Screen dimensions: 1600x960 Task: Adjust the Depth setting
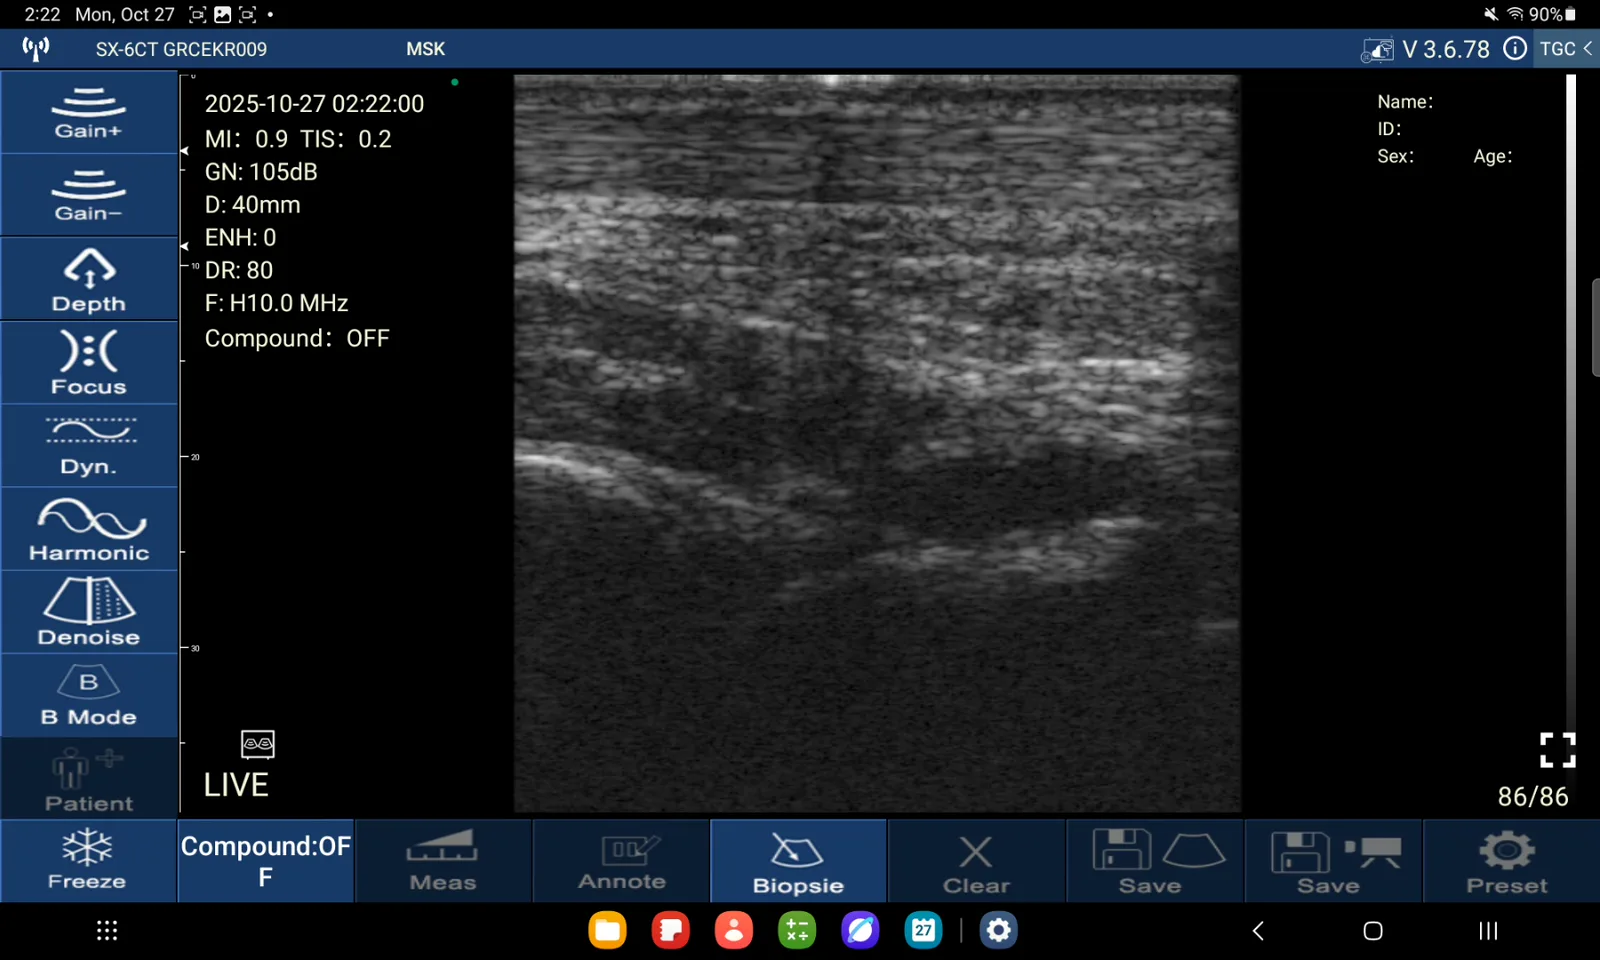pos(89,279)
